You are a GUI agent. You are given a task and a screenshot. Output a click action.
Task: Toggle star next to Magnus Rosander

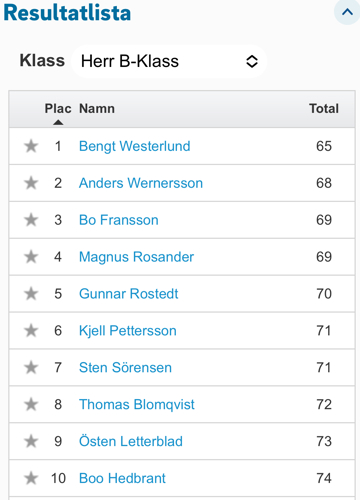(x=31, y=257)
